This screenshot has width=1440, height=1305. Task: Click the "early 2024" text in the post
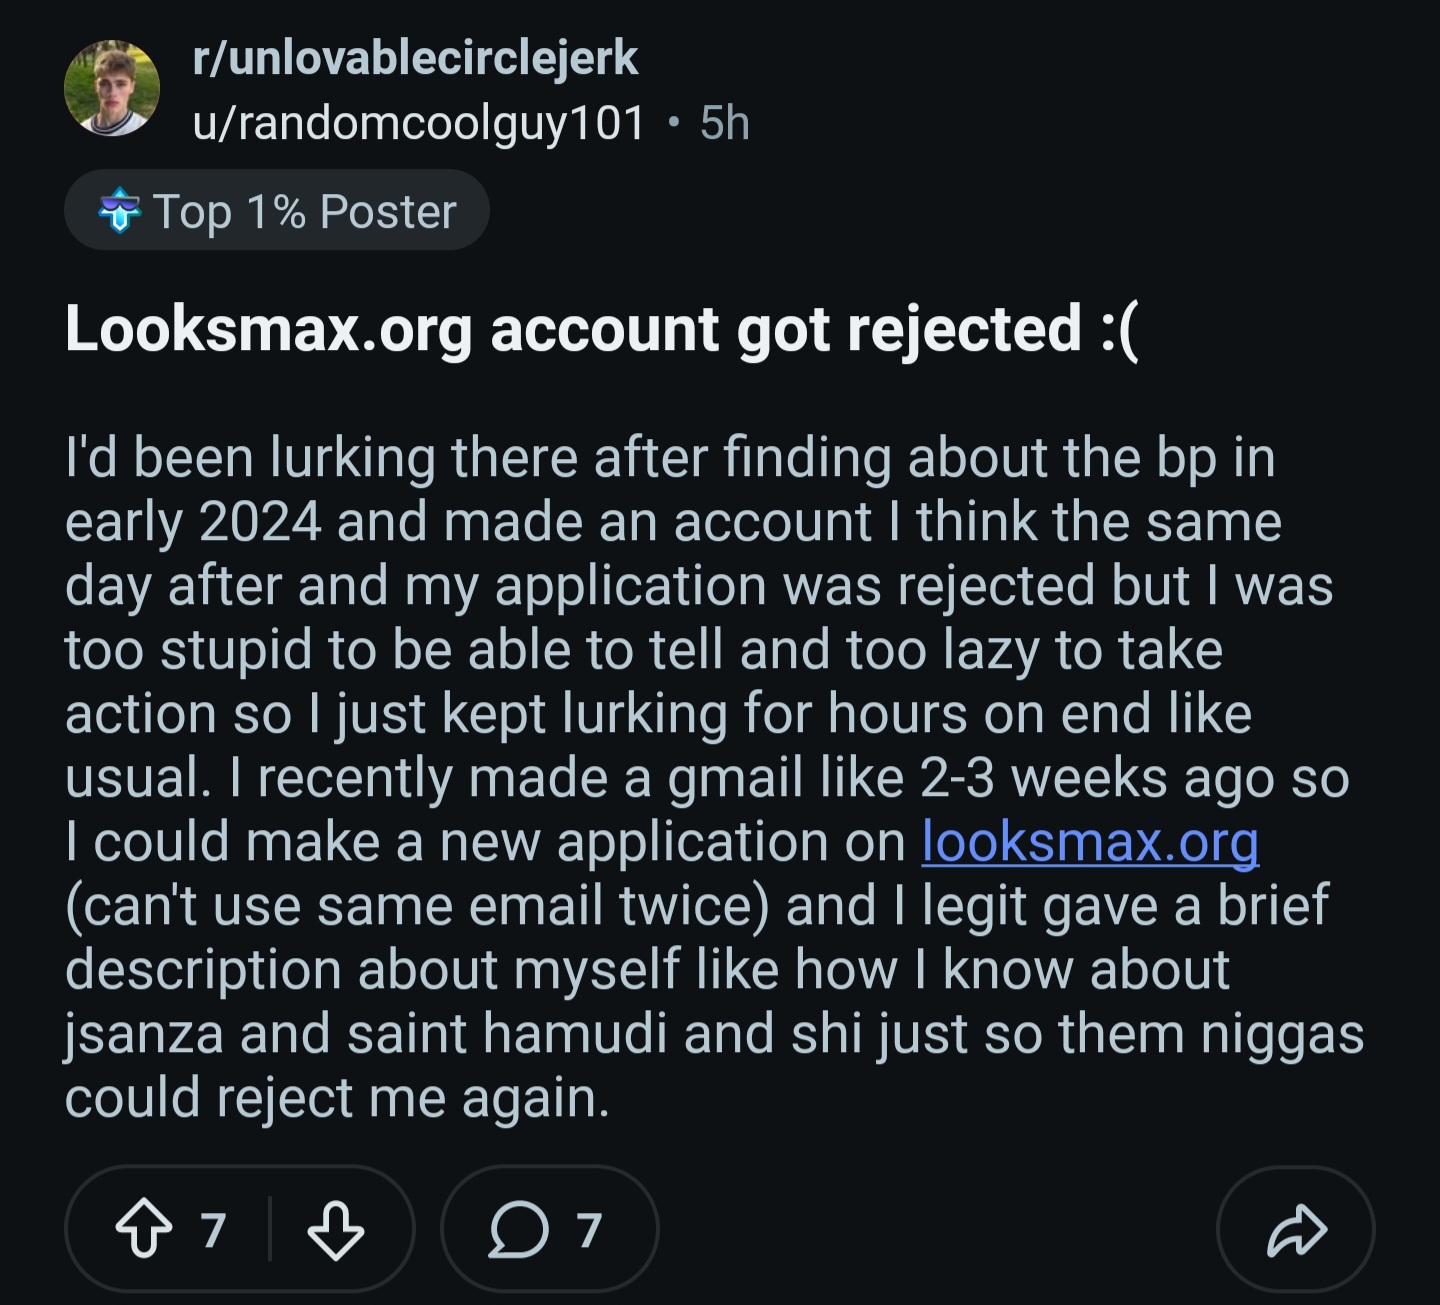click(193, 522)
